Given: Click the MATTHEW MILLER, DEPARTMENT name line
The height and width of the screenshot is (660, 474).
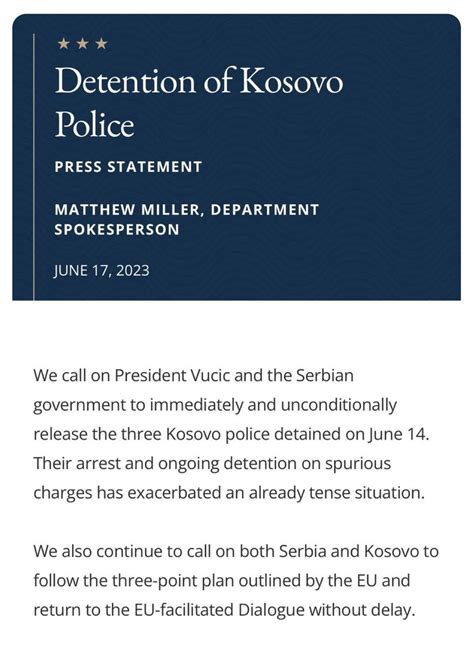Looking at the screenshot, I should (x=187, y=209).
